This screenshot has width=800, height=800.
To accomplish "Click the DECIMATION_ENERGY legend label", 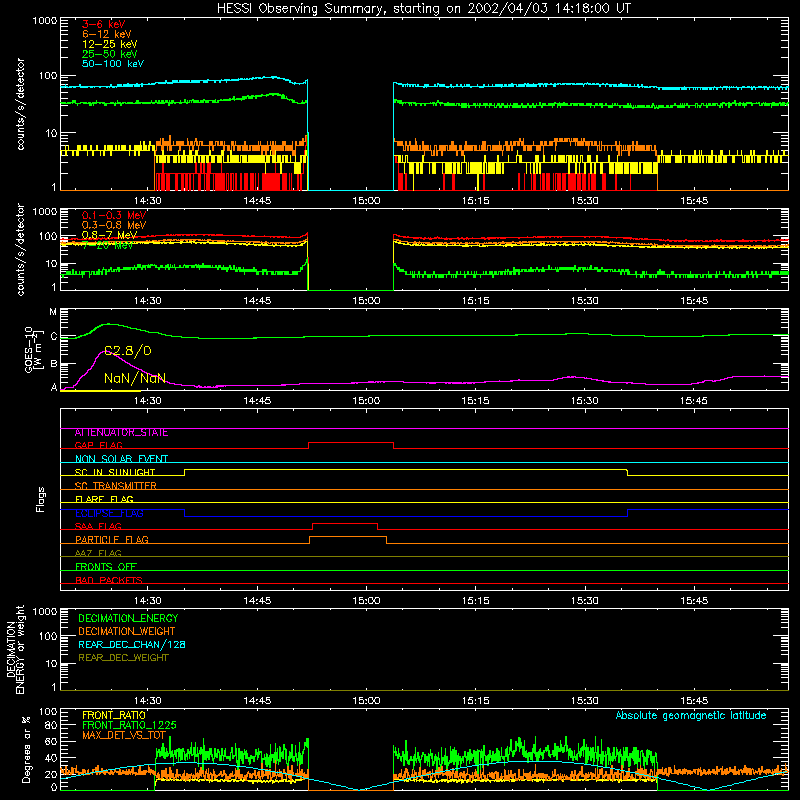I will pos(128,618).
